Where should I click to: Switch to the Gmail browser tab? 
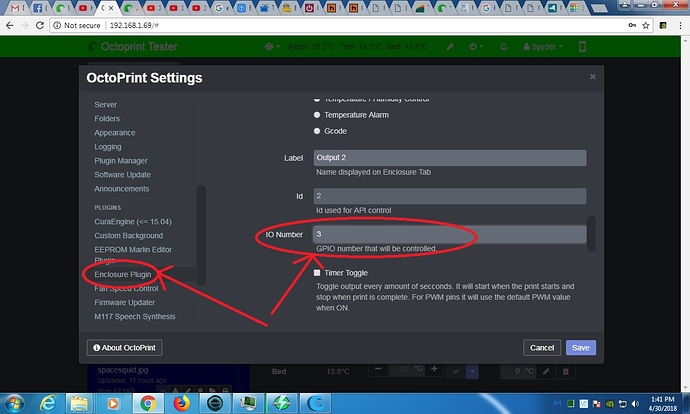coord(15,8)
